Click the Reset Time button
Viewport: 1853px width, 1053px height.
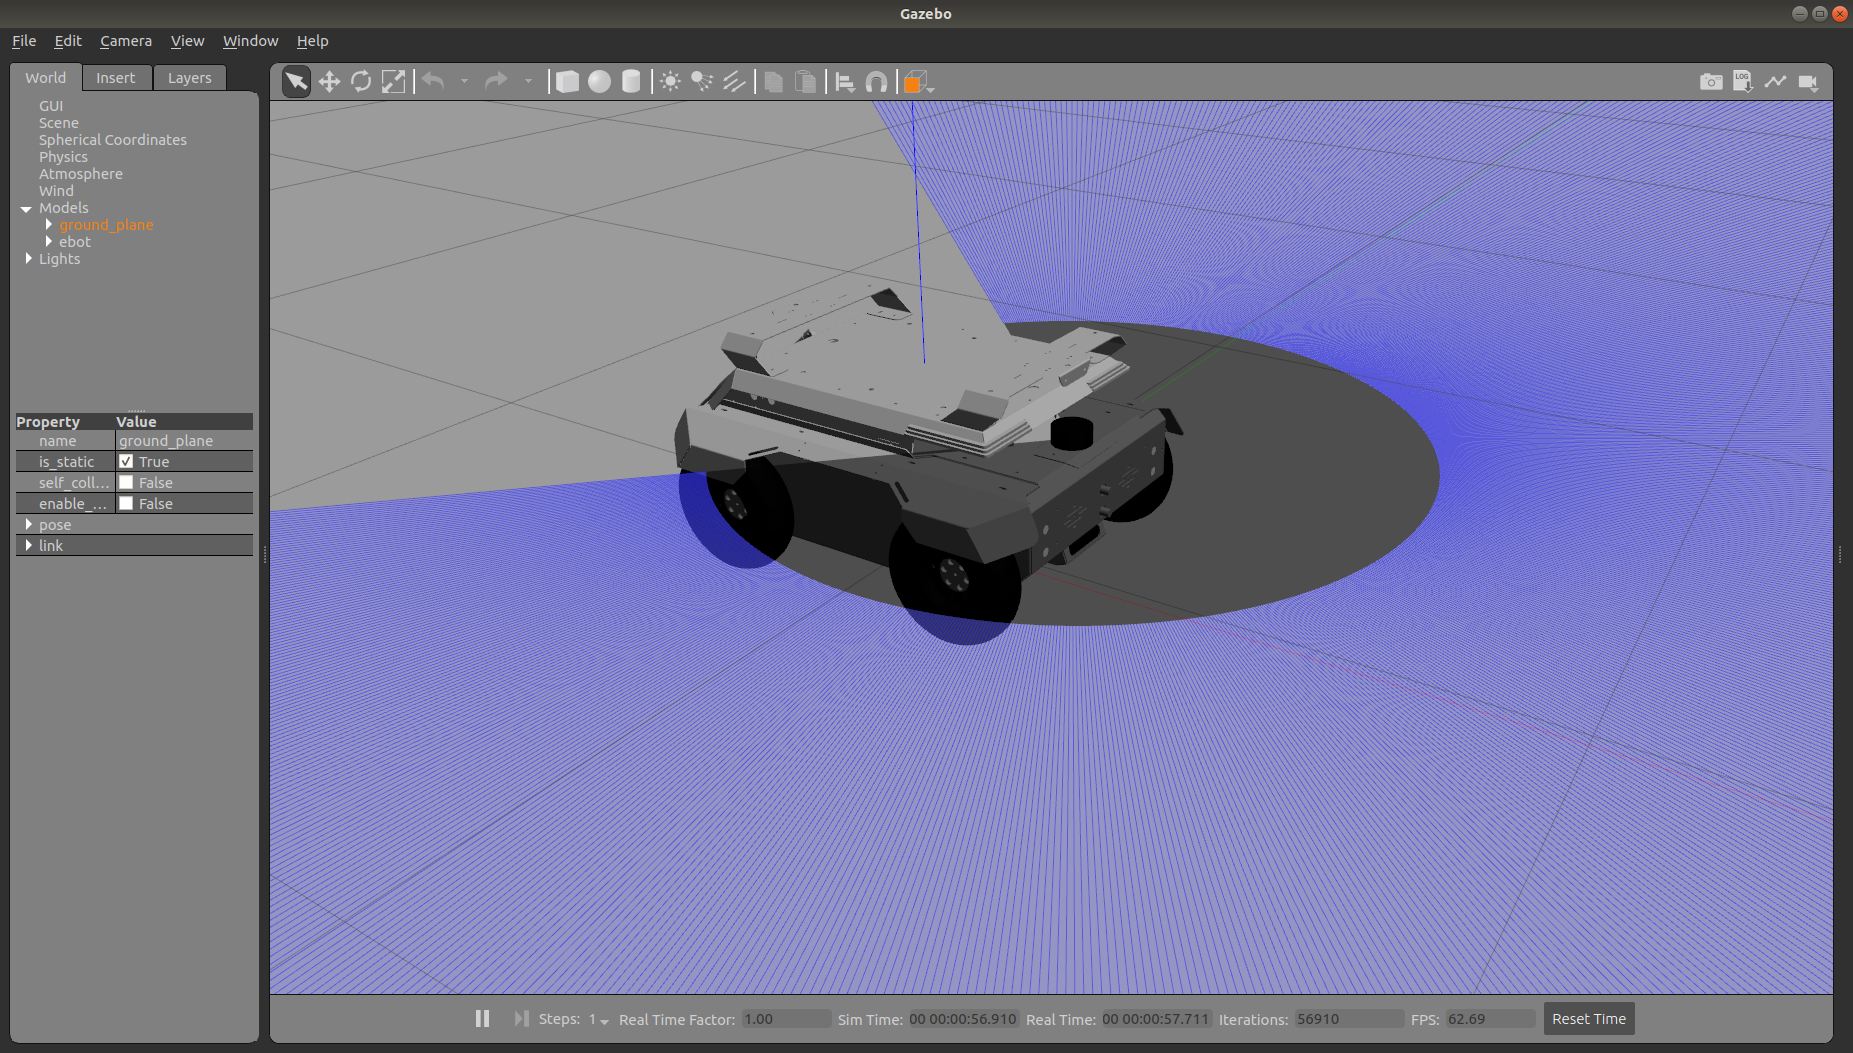coord(1589,1019)
